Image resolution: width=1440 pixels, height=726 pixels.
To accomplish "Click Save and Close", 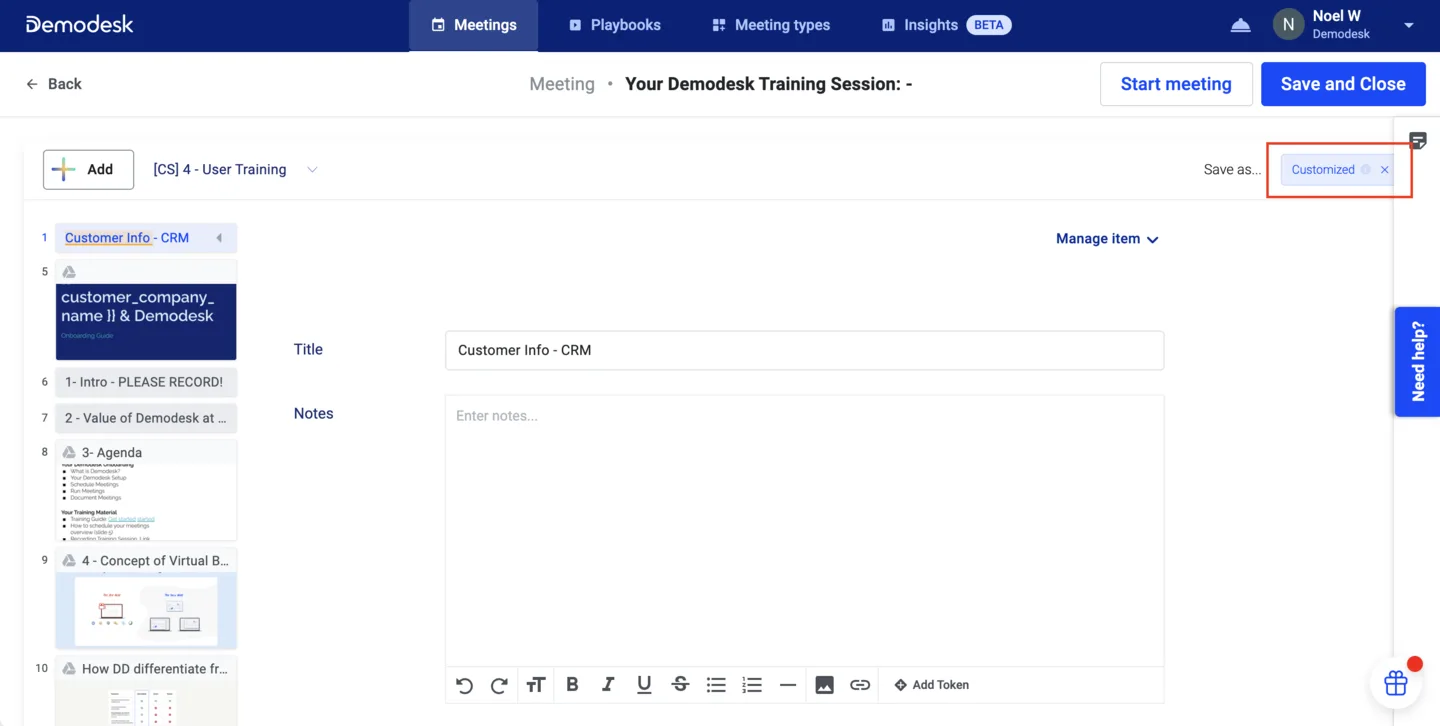I will [1343, 84].
